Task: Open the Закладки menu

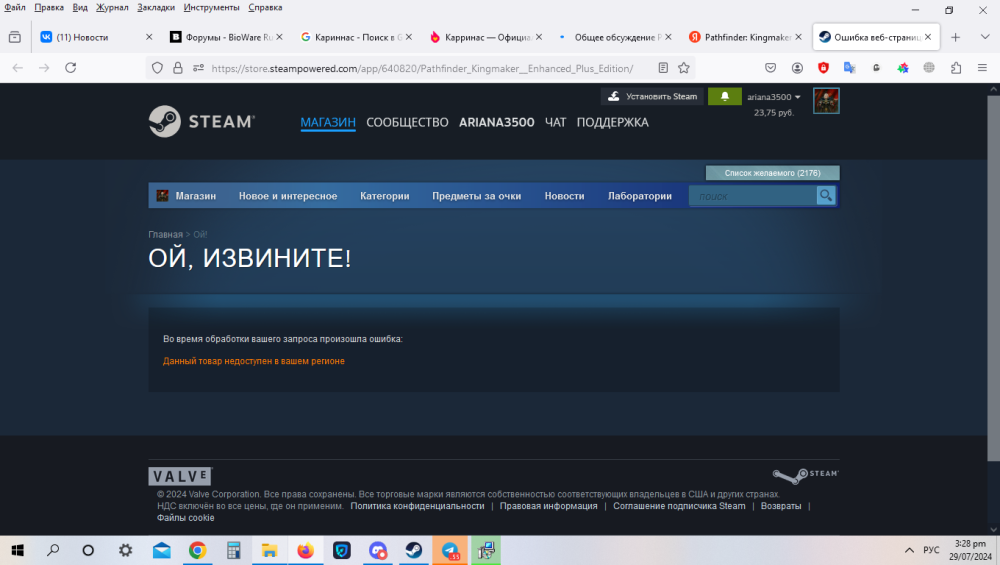Action: point(156,8)
